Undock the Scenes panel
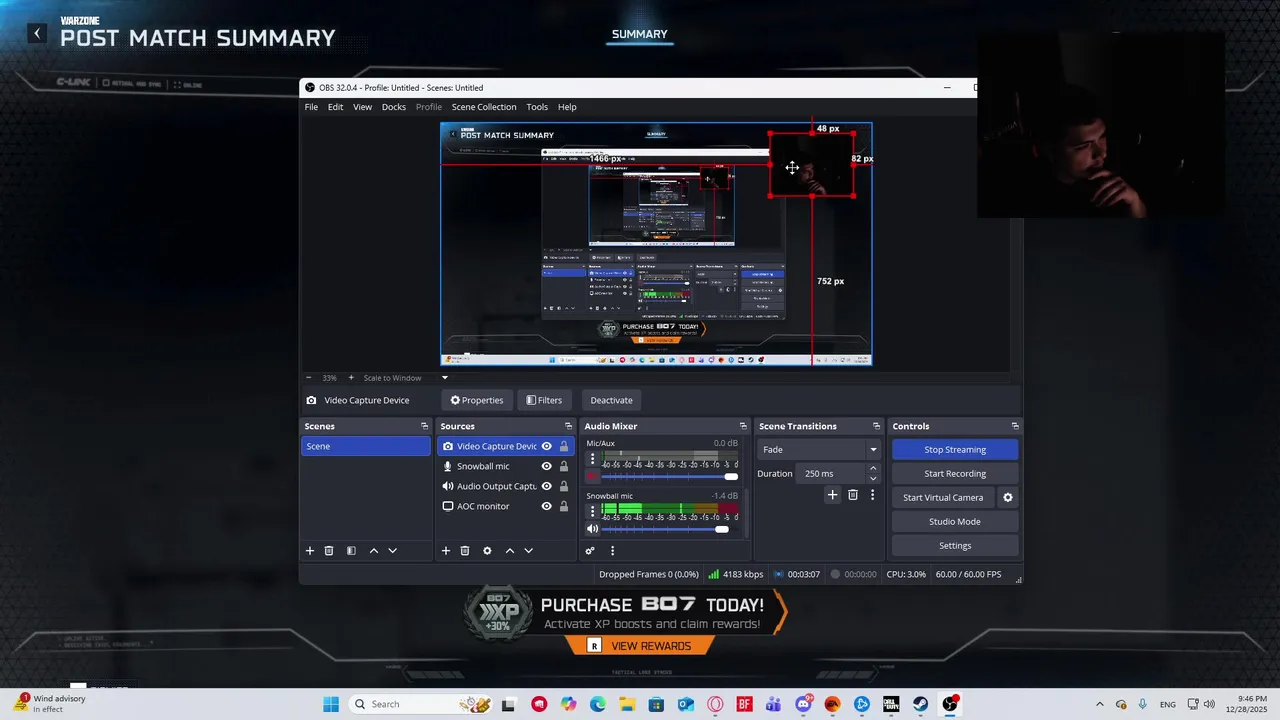This screenshot has height=720, width=1280. coord(425,426)
